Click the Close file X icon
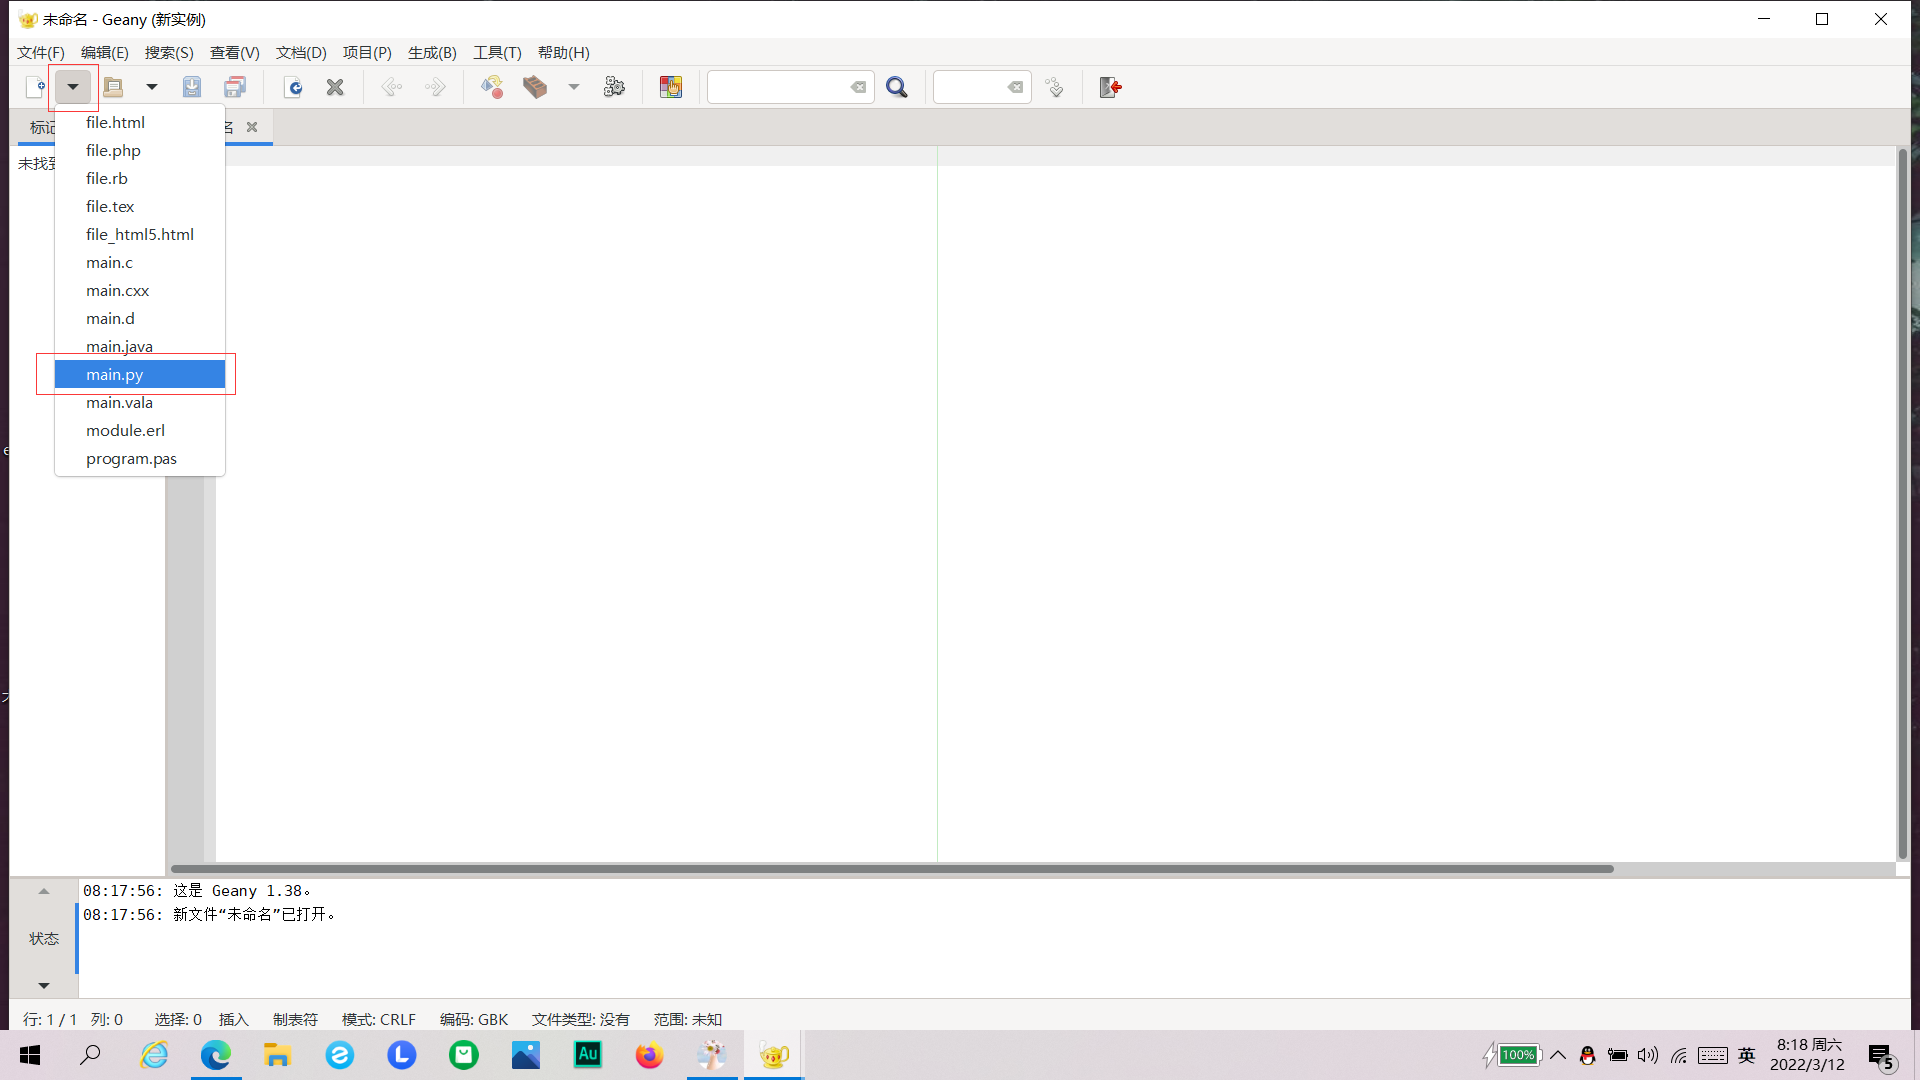 [x=335, y=87]
